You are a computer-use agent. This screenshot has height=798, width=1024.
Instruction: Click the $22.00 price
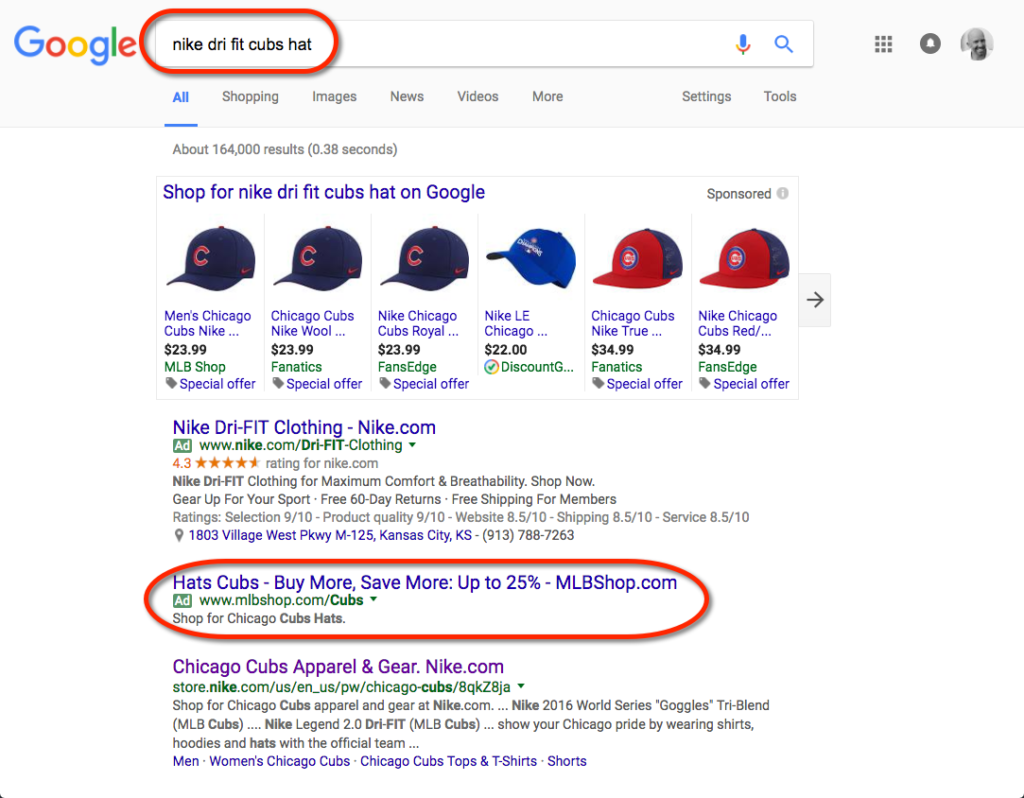point(505,350)
